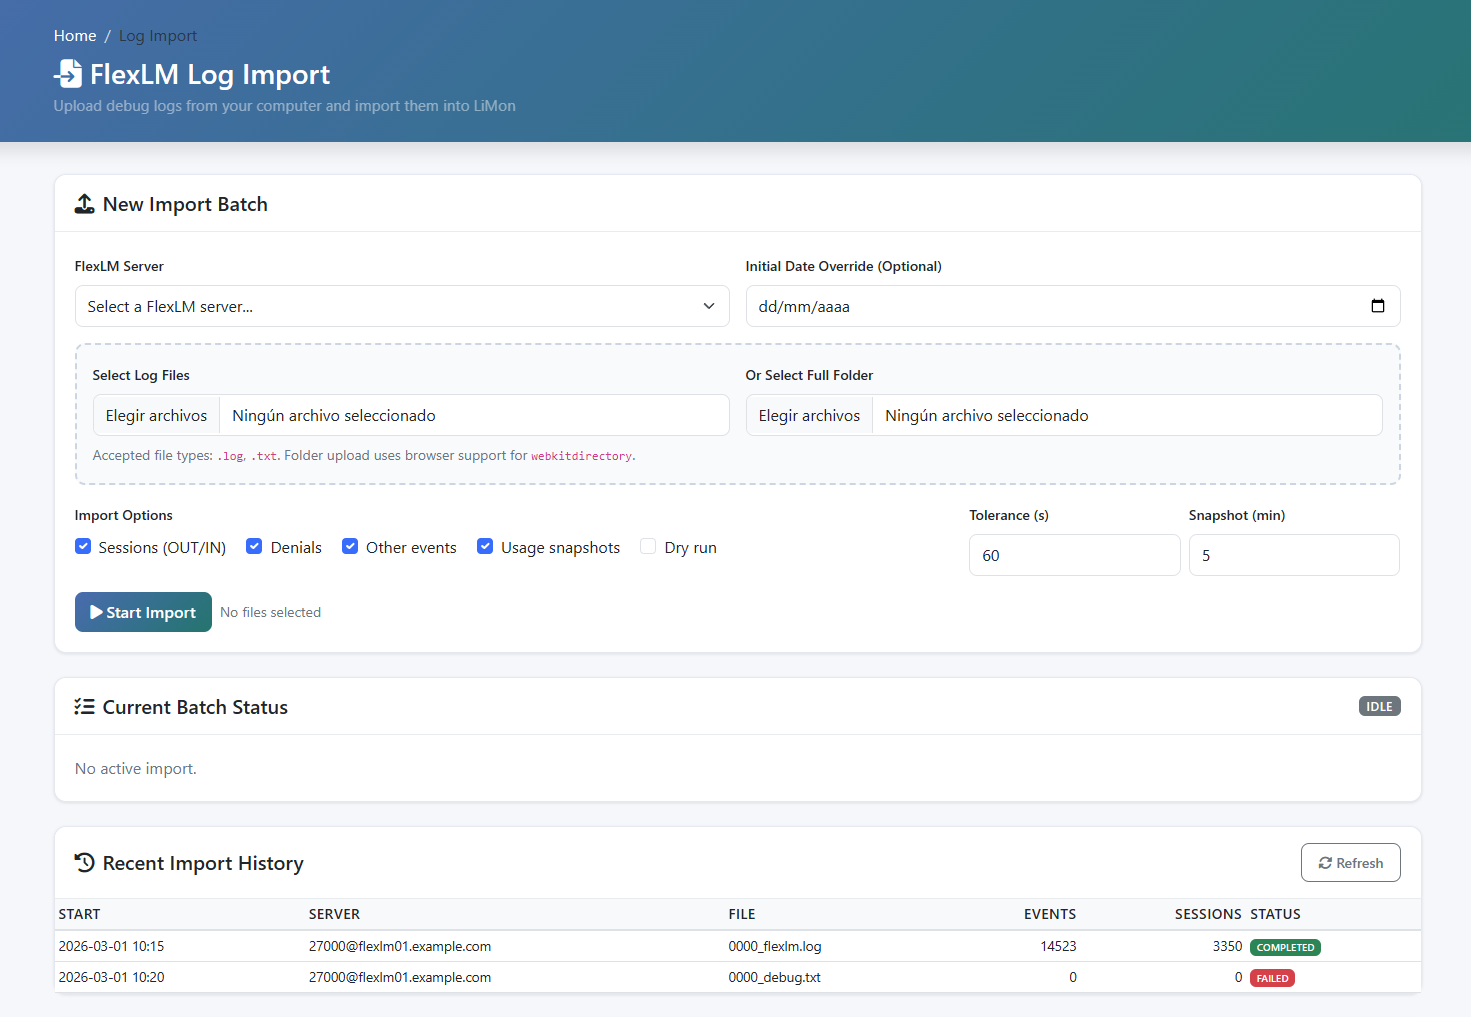This screenshot has height=1017, width=1471.
Task: Click the FlexLM Log Import page header icon
Action: pyautogui.click(x=67, y=73)
